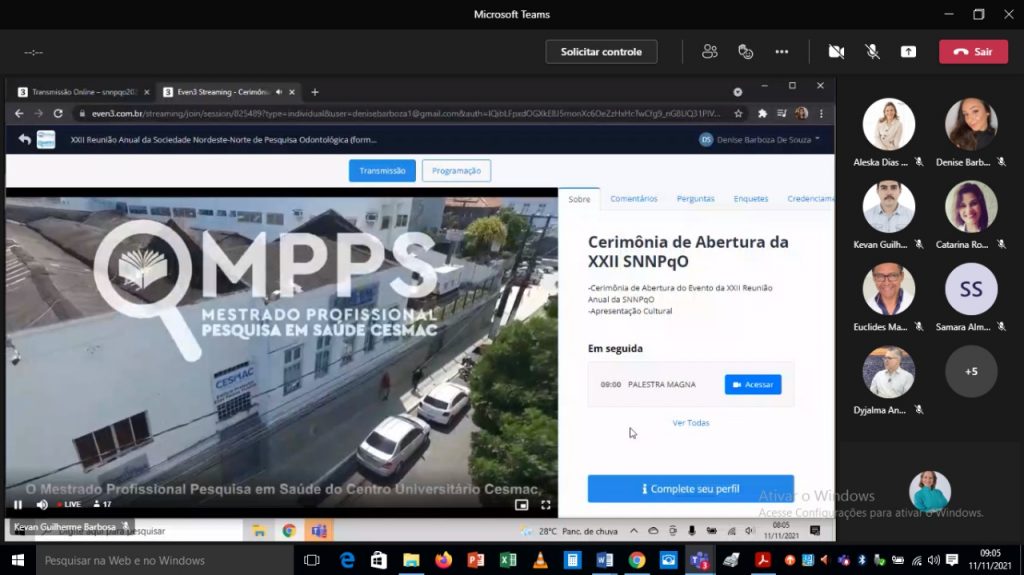
Task: Click Complete seu perfil button
Action: [690, 489]
